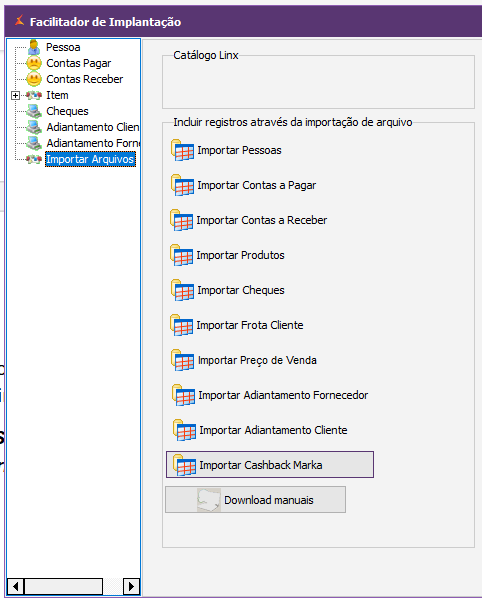The width and height of the screenshot is (482, 602).
Task: Click the Importar Cashback Marka button
Action: 270,465
